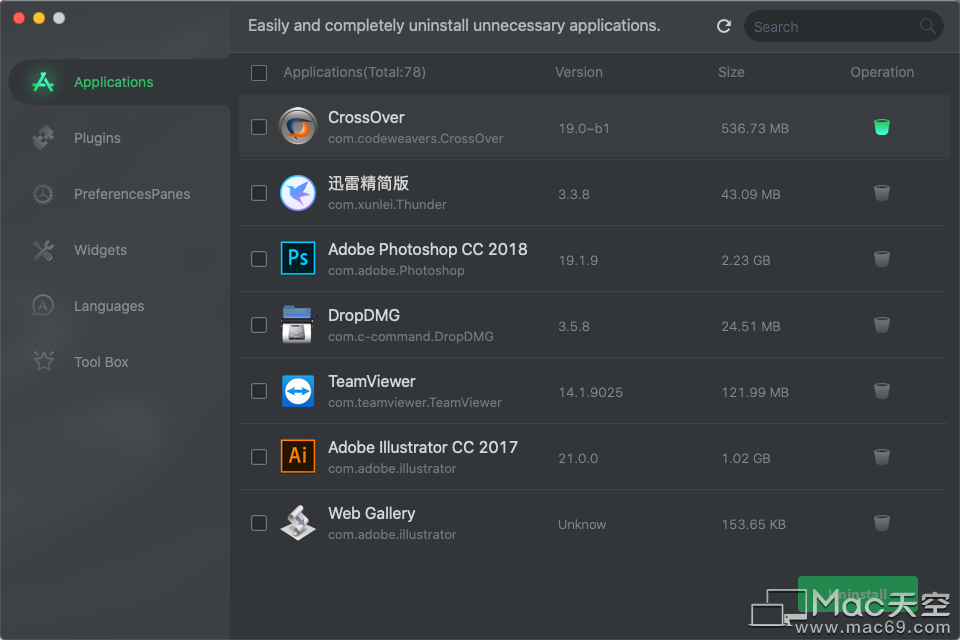Select the DropDMG app name
This screenshot has width=960, height=640.
364,315
